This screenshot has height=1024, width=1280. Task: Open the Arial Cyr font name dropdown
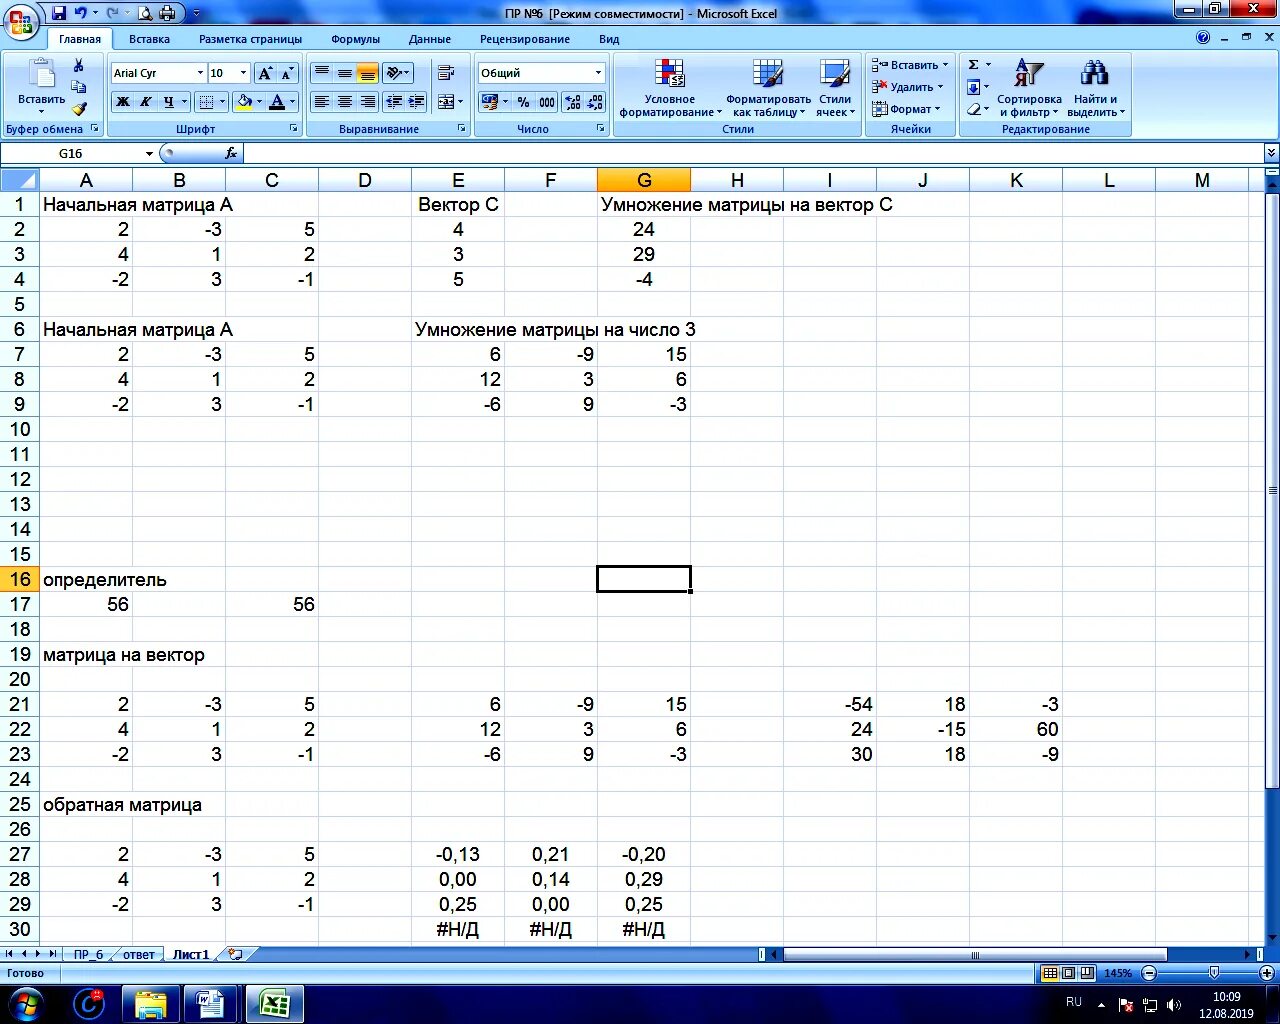(x=200, y=73)
